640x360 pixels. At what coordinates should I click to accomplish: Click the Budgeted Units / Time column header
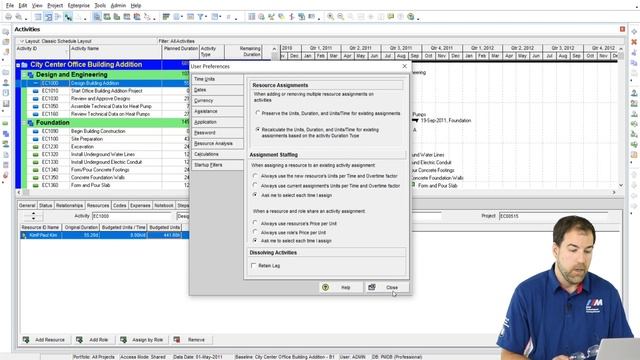(x=123, y=227)
